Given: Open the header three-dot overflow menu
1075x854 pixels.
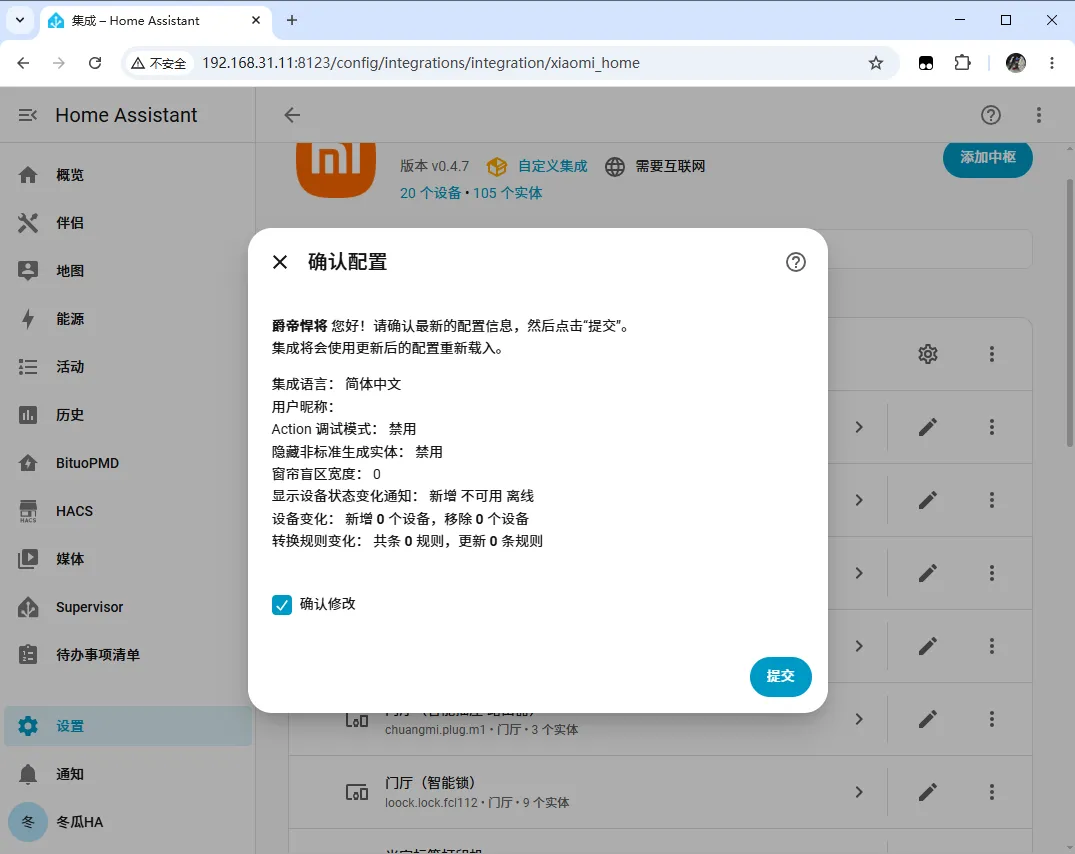Looking at the screenshot, I should 1039,115.
